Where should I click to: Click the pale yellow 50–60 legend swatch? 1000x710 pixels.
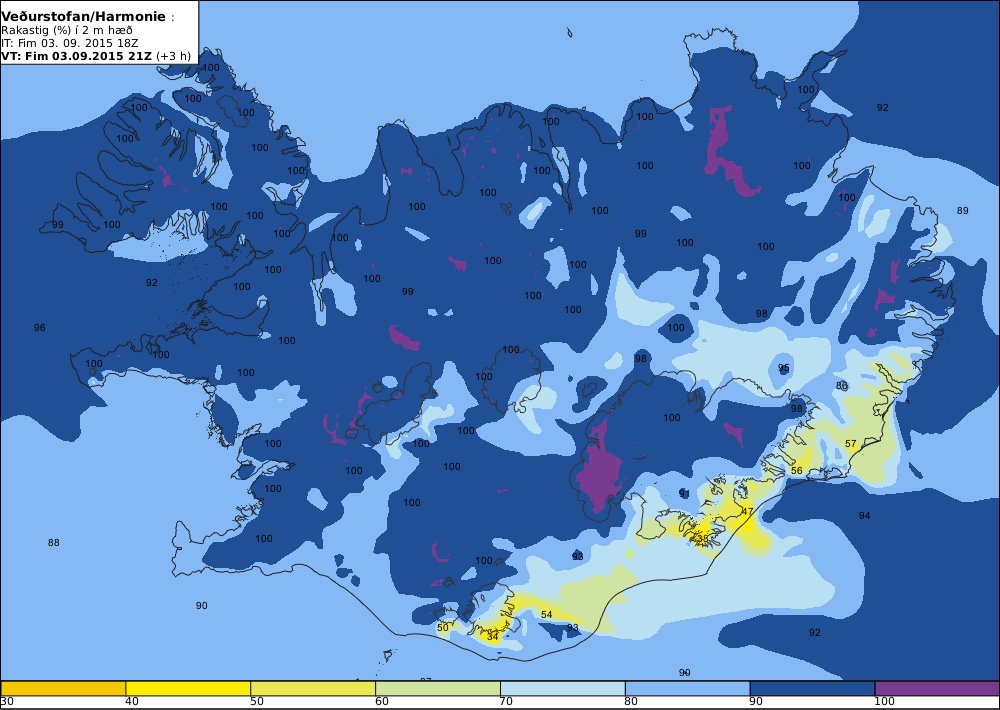click(313, 688)
